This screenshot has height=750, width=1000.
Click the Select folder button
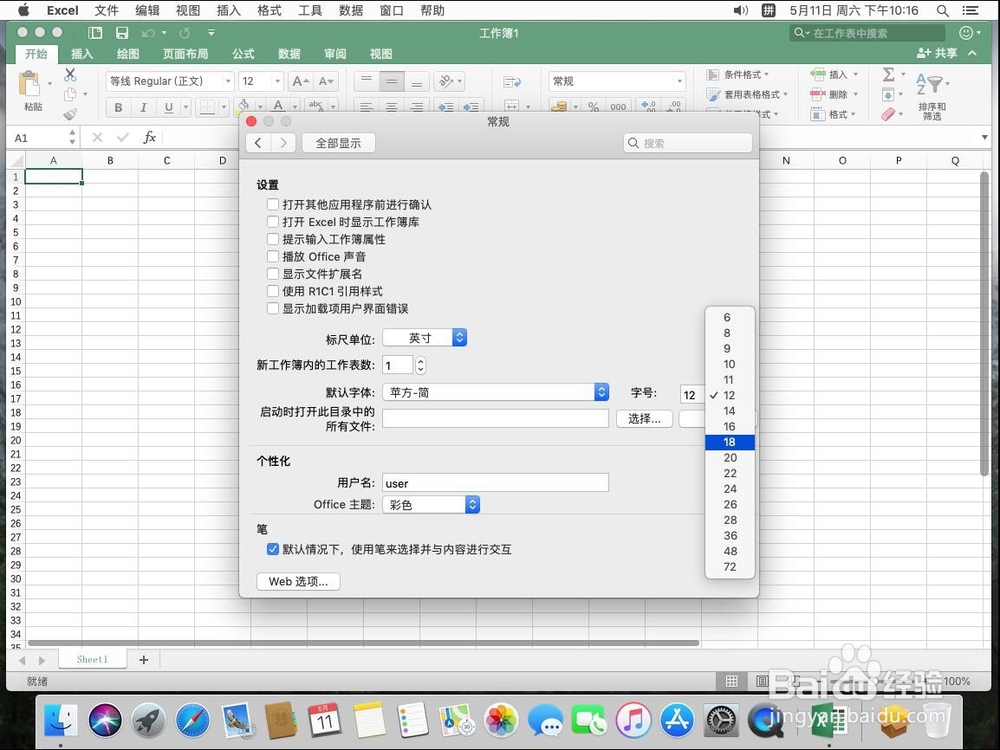tap(644, 418)
